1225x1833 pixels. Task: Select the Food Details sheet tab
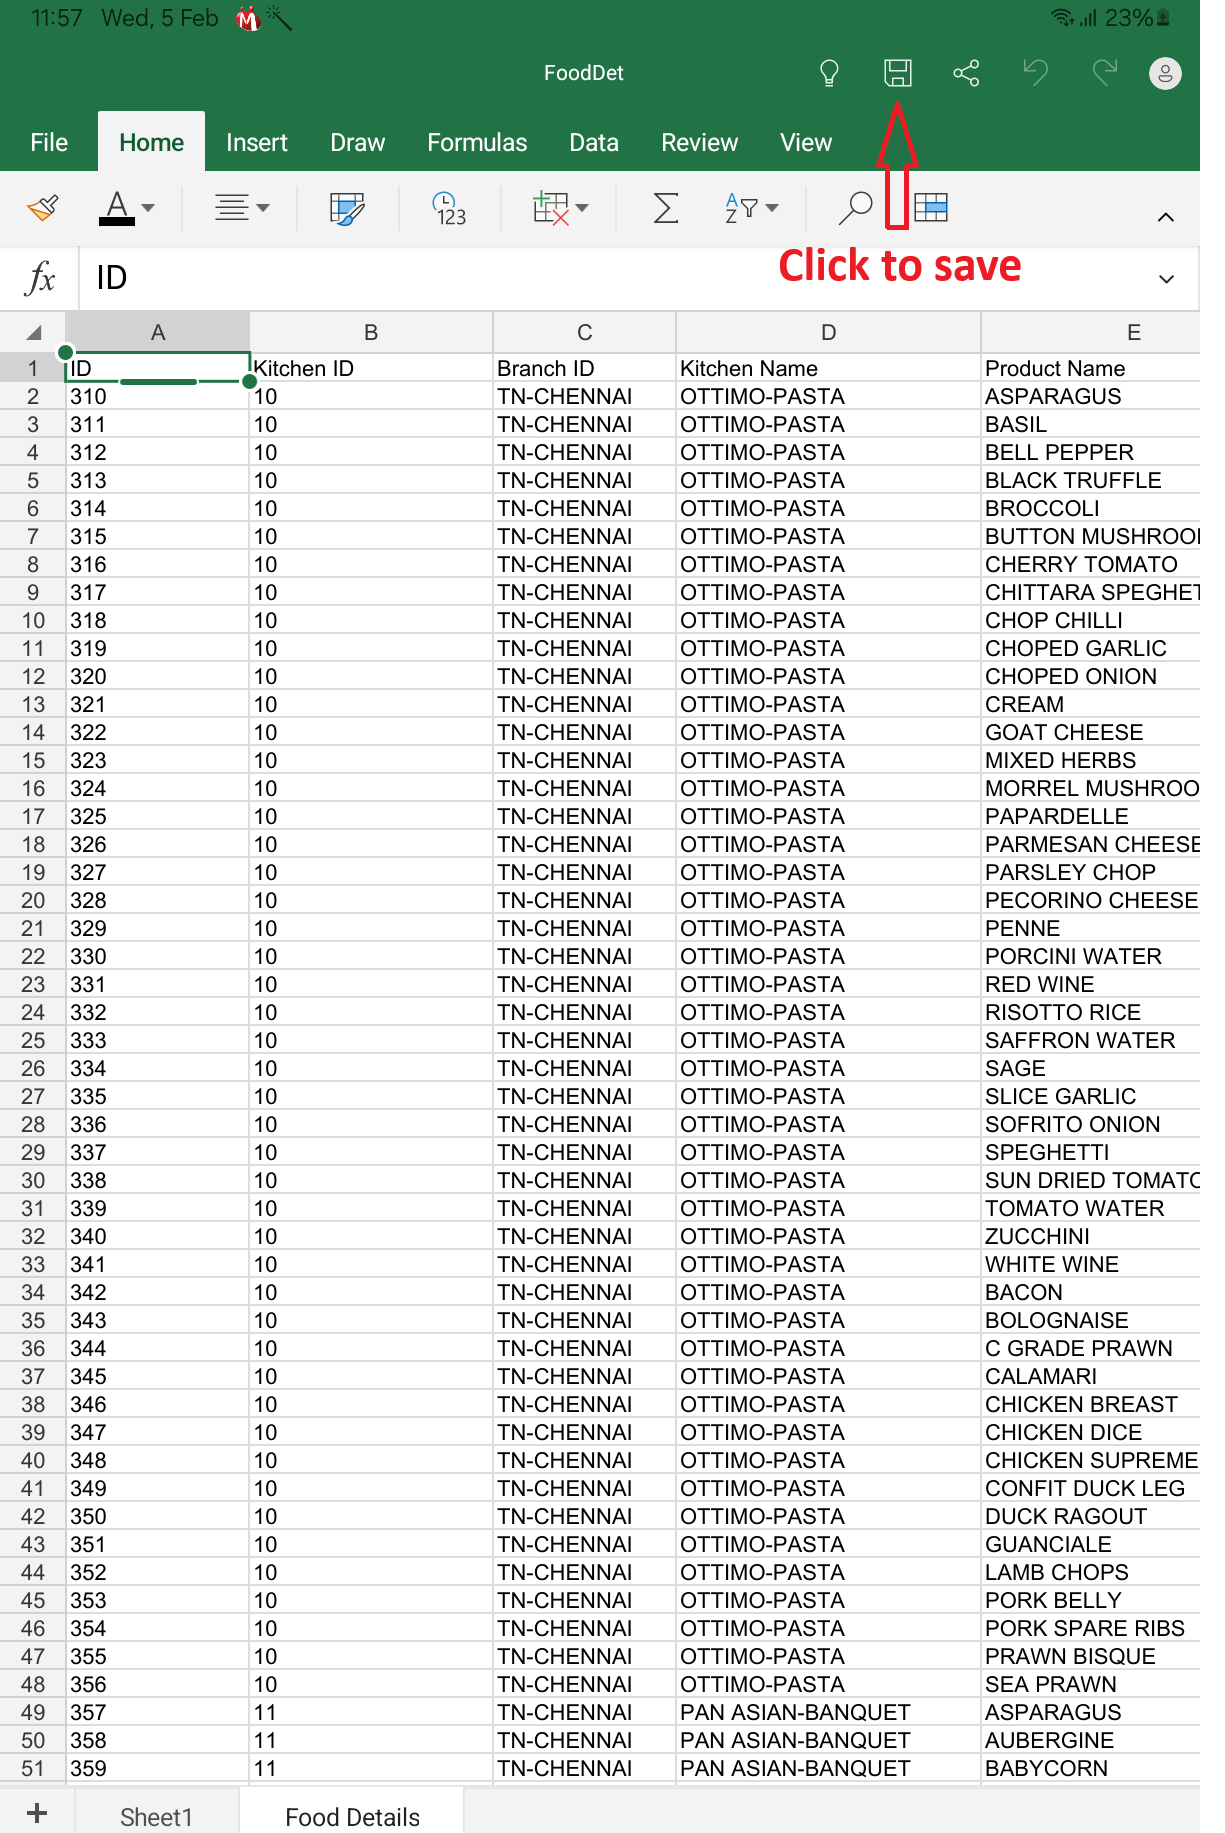click(x=352, y=1816)
